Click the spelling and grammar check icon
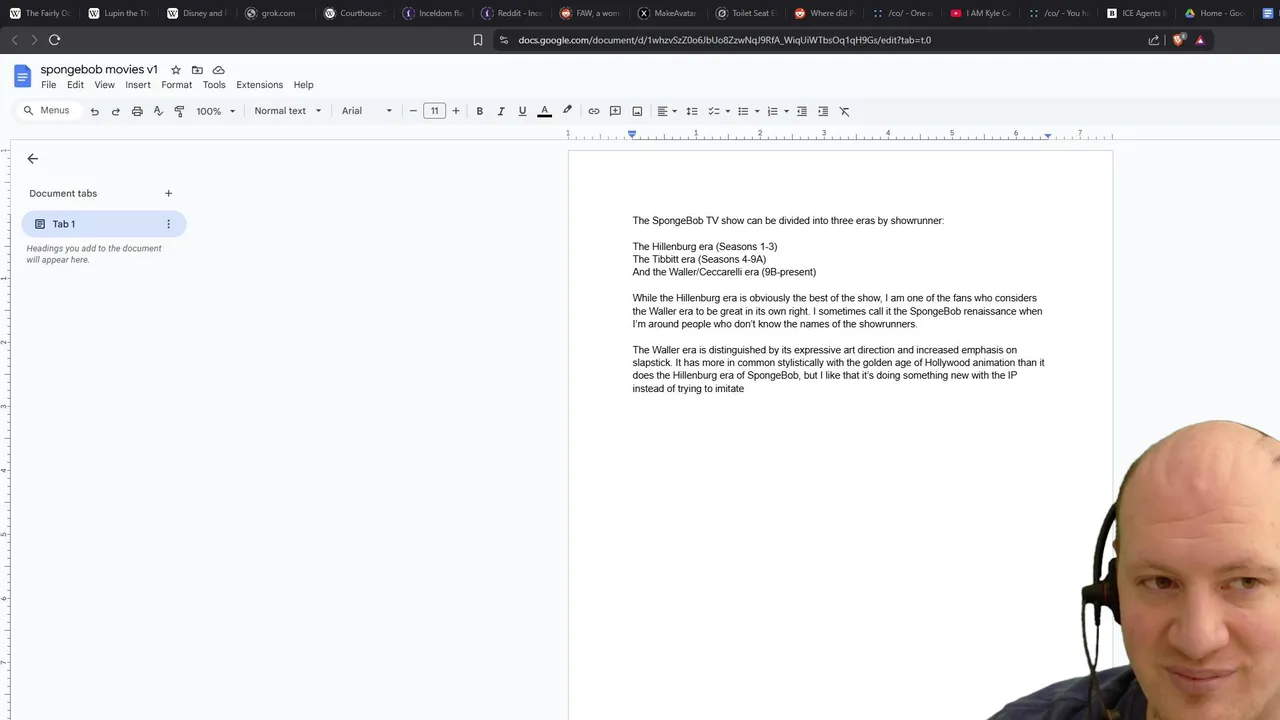This screenshot has width=1280, height=720. click(158, 111)
